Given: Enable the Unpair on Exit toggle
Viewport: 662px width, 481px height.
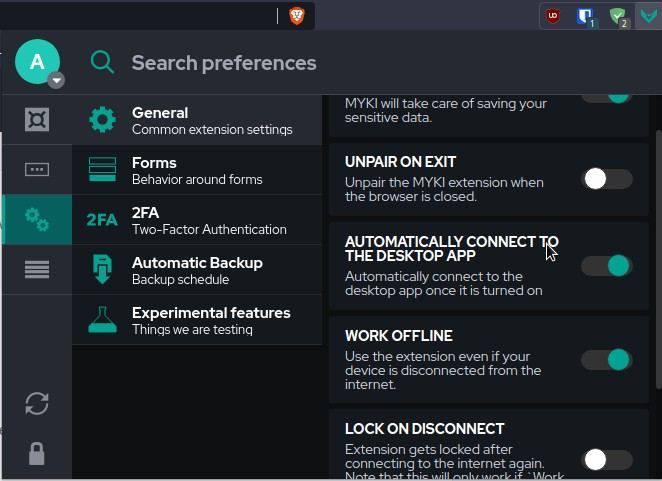Looking at the screenshot, I should click(x=607, y=179).
